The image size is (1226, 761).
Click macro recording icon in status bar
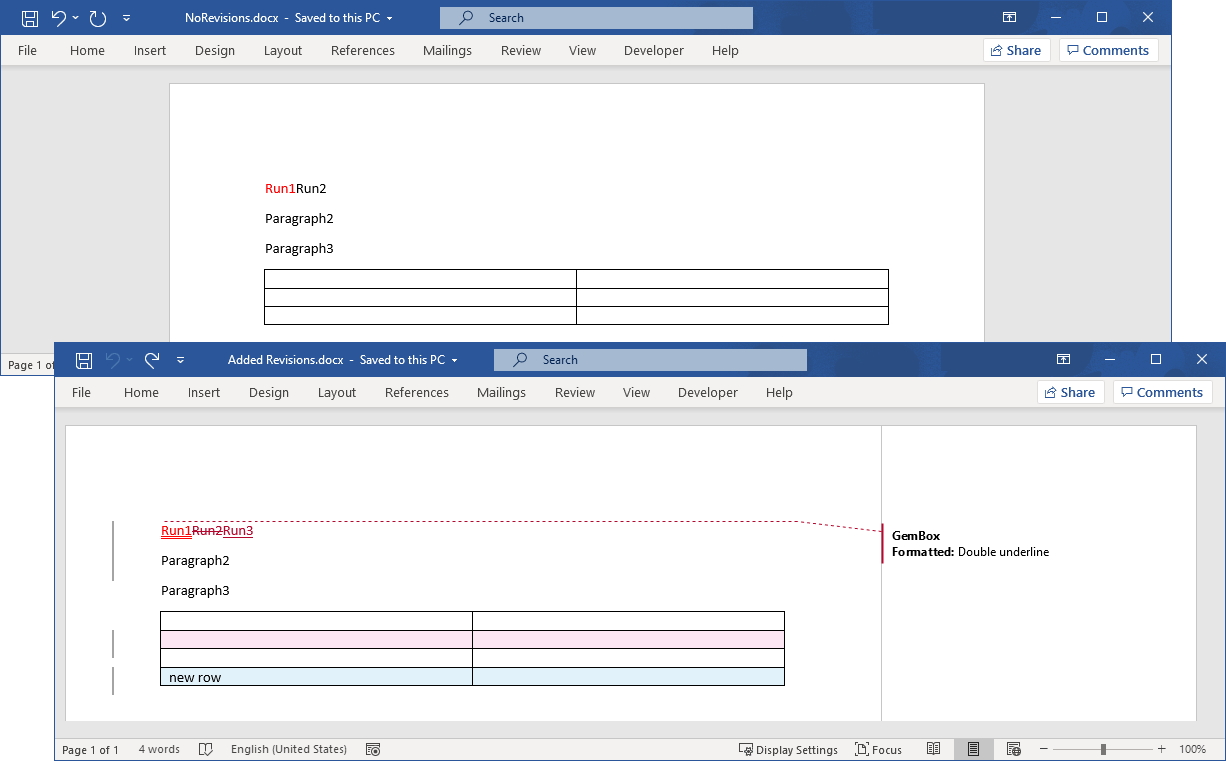click(373, 749)
